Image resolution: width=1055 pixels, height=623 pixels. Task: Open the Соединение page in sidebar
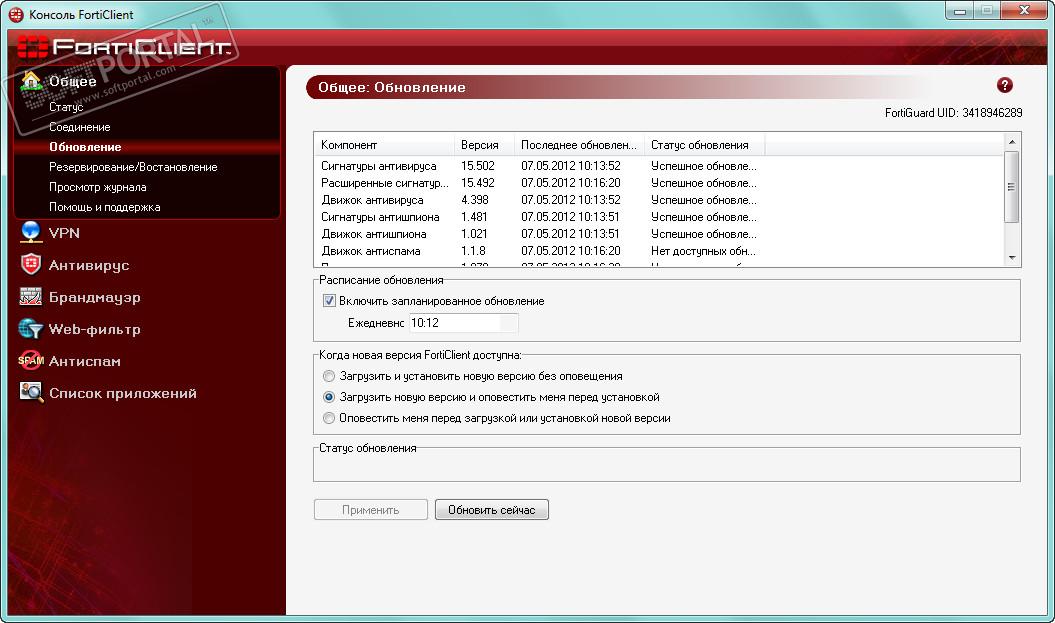[79, 127]
